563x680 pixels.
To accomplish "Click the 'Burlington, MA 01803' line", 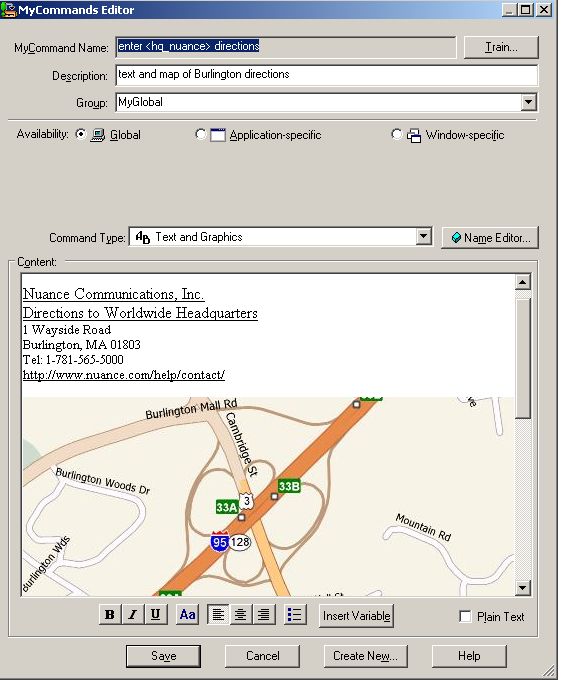I will [82, 345].
